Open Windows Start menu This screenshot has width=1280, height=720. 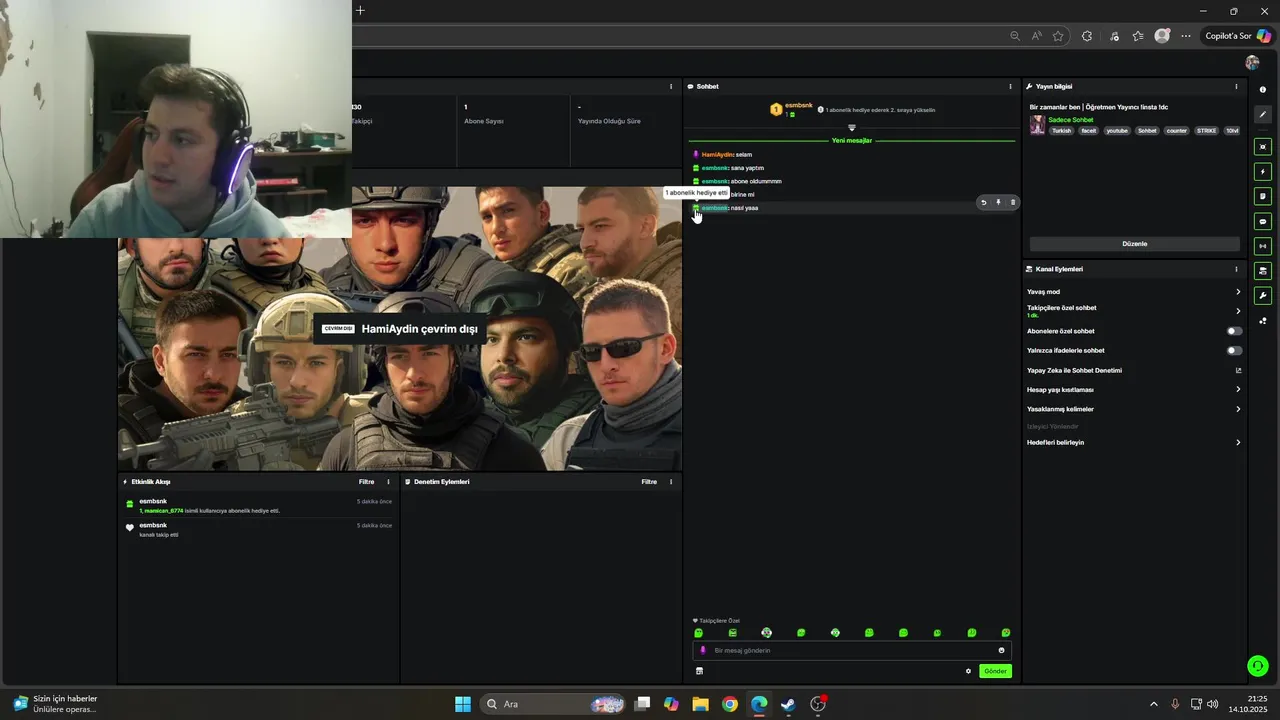(x=462, y=704)
